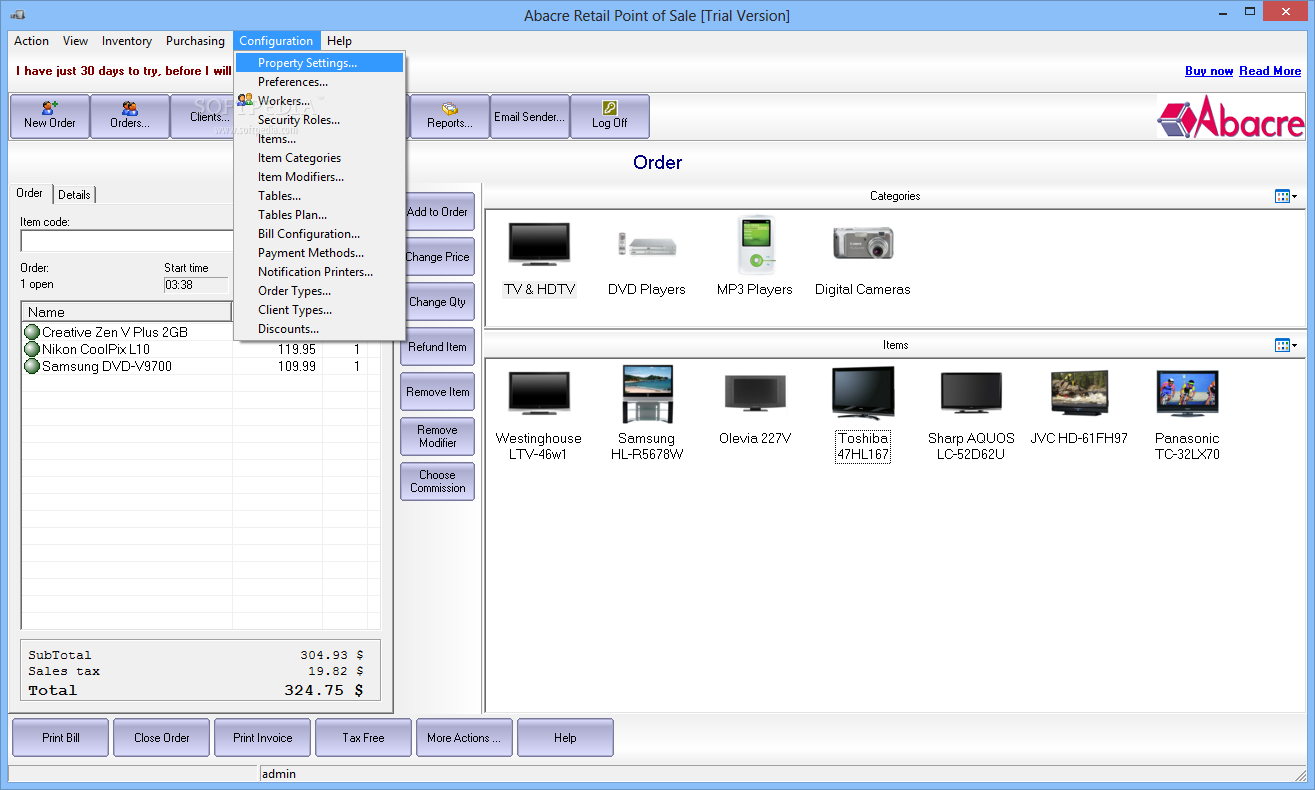1315x790 pixels.
Task: Focus the Item code input field
Action: pyautogui.click(x=127, y=241)
